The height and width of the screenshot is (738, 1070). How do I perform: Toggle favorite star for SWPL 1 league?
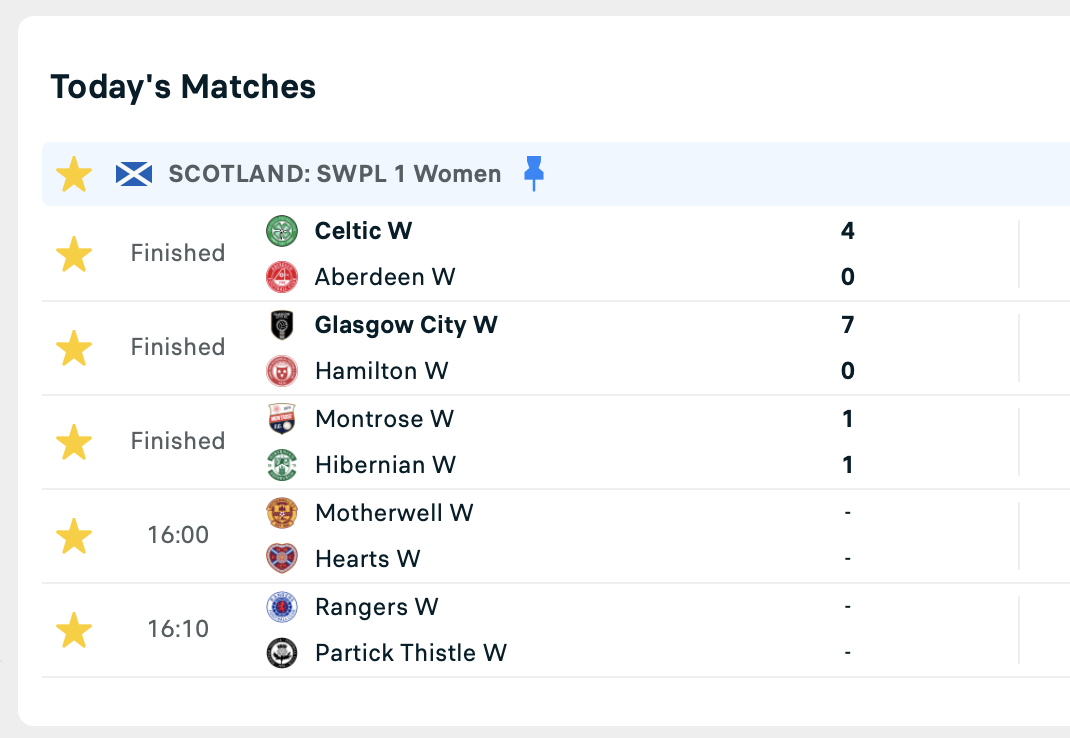tap(74, 174)
